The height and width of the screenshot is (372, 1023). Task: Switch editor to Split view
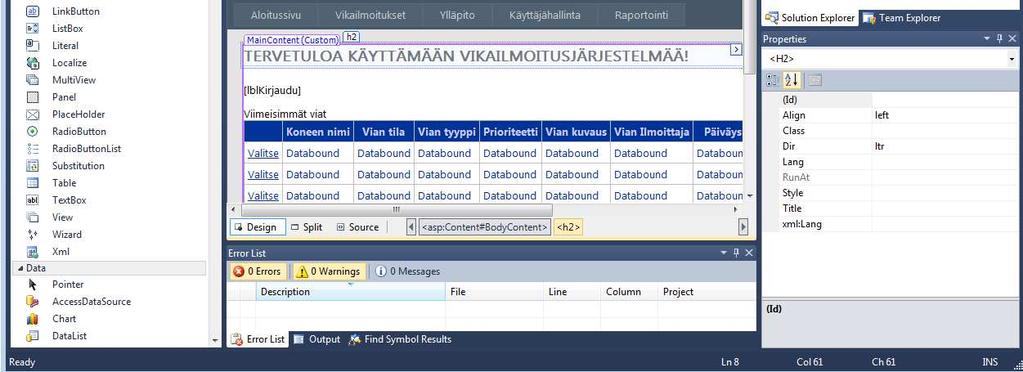[307, 227]
